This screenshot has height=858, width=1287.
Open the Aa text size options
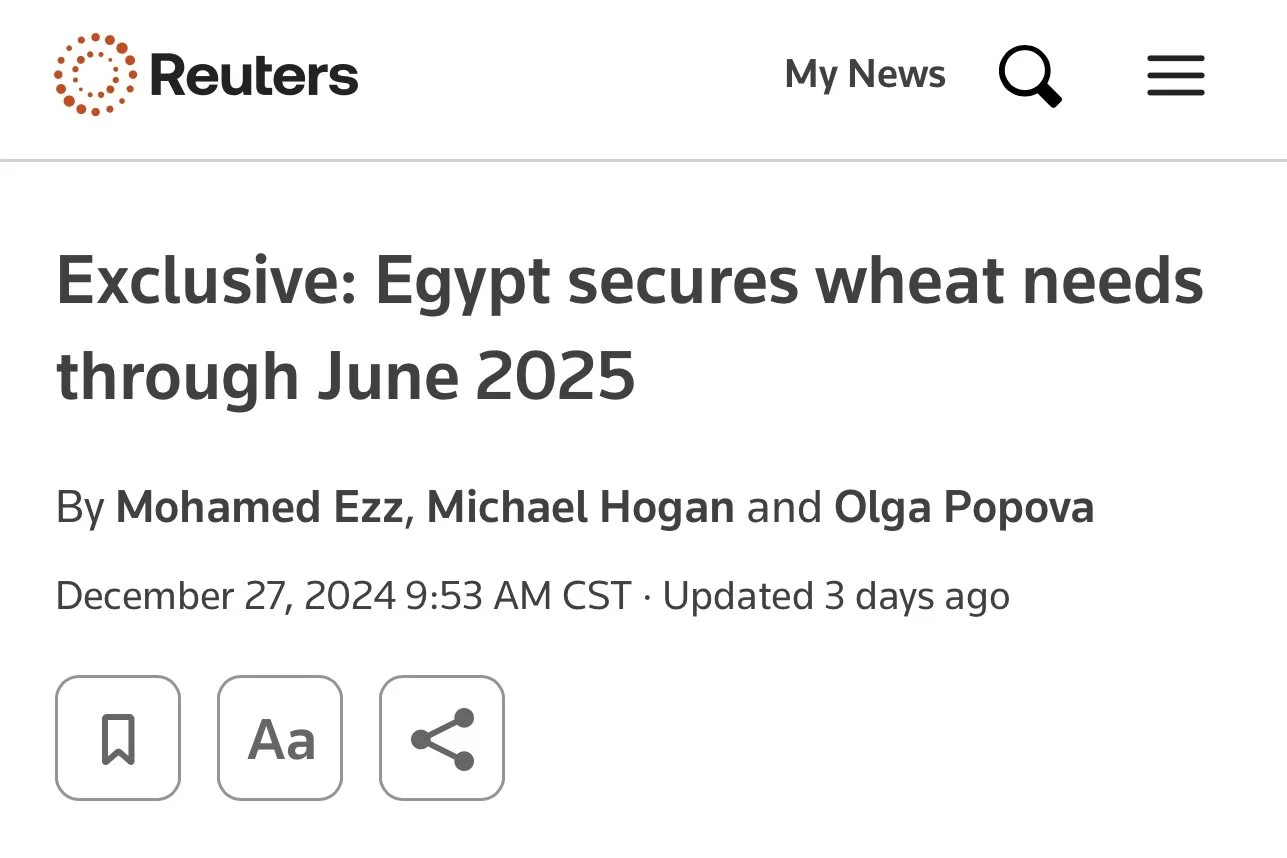tap(280, 738)
